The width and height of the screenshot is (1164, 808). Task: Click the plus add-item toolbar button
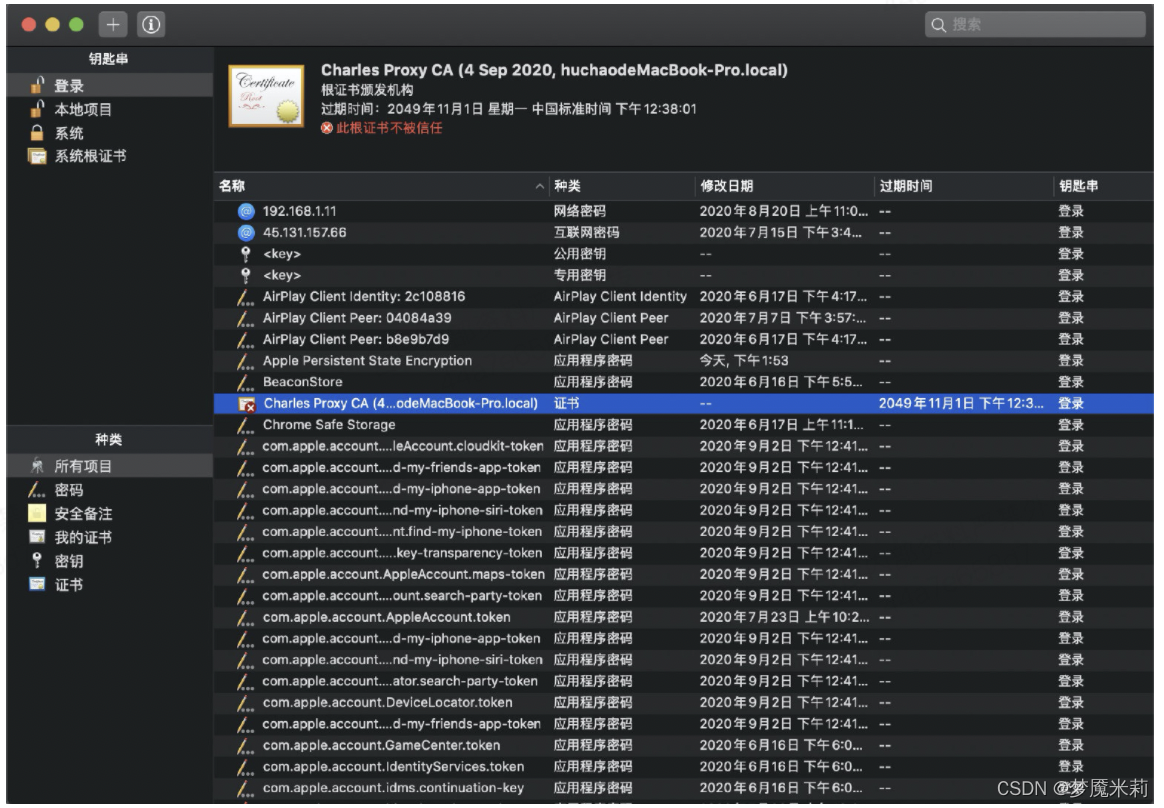pyautogui.click(x=113, y=25)
